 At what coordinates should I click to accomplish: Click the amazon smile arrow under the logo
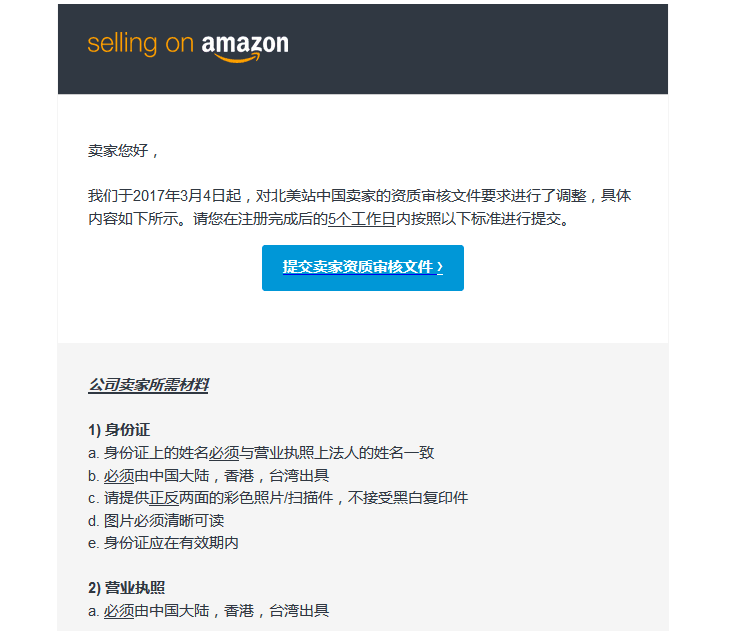click(237, 58)
